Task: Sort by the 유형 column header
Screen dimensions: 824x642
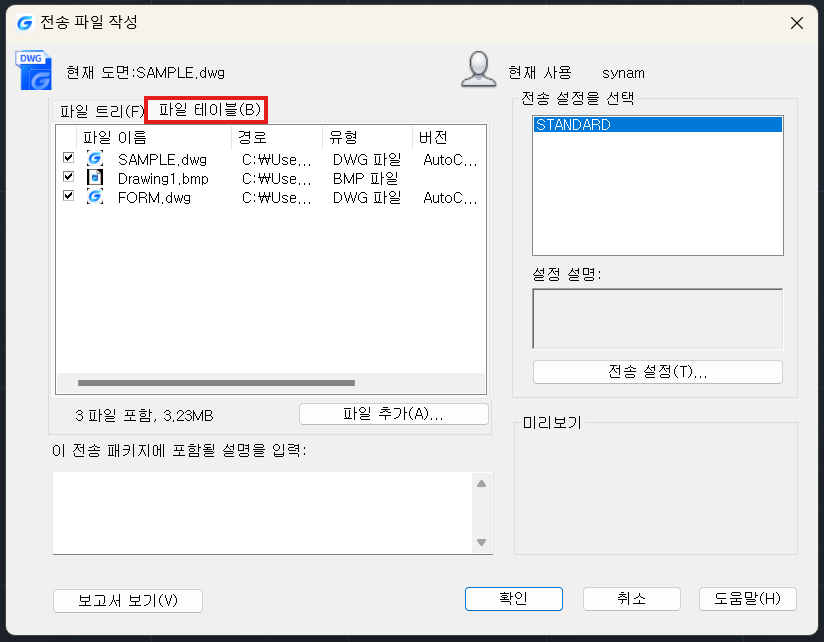Action: [367, 138]
